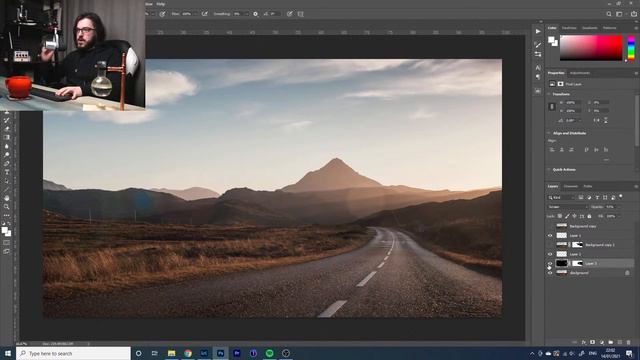Screen dimensions: 640x360
Task: Open Spotify from the taskbar
Action: [x=269, y=353]
